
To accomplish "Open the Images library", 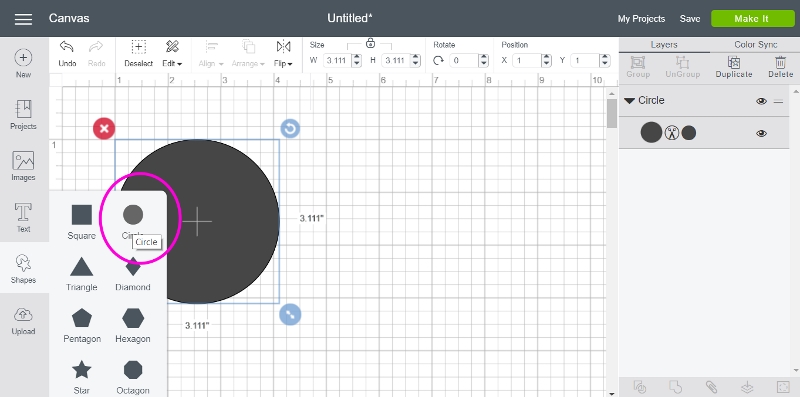I will (23, 166).
